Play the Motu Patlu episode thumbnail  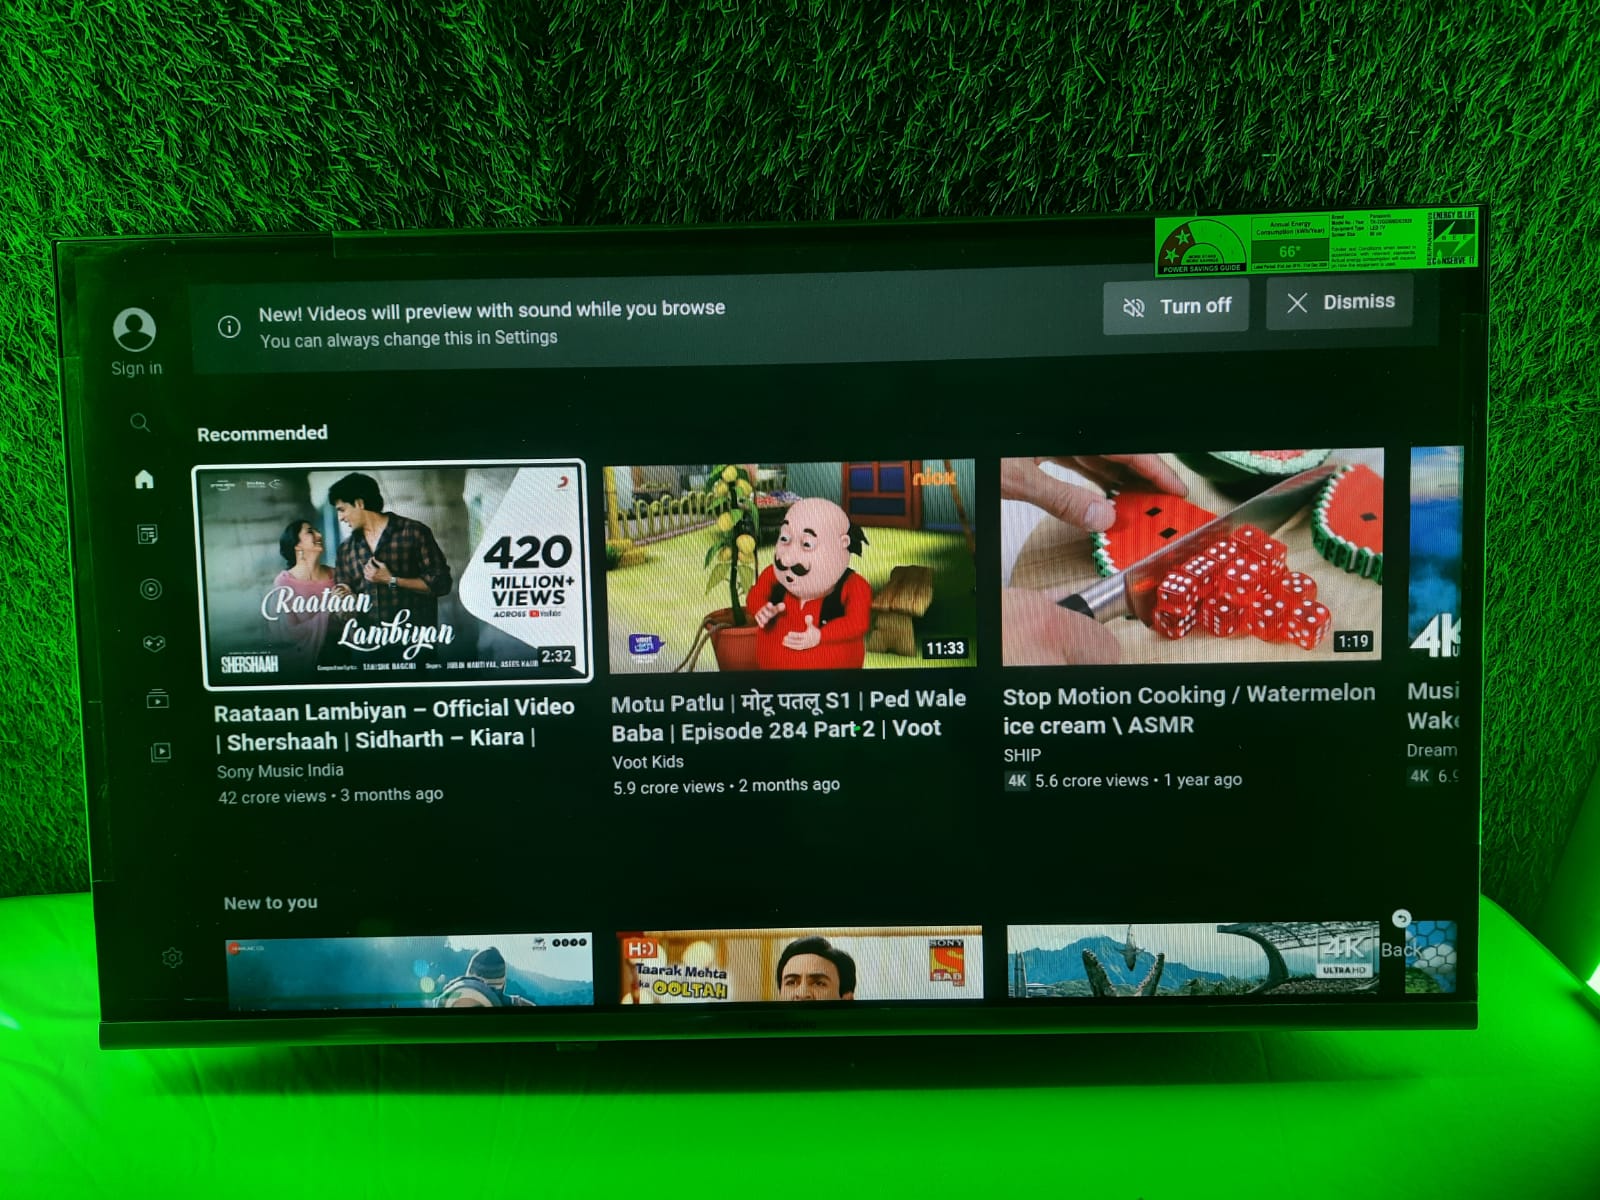[x=789, y=565]
